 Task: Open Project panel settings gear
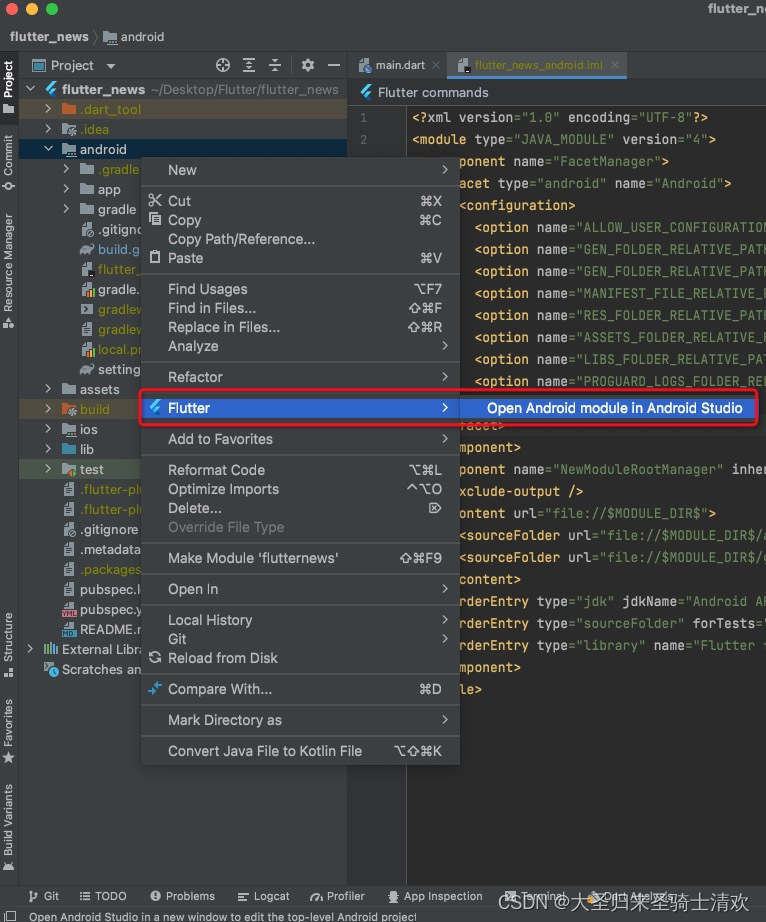click(307, 65)
